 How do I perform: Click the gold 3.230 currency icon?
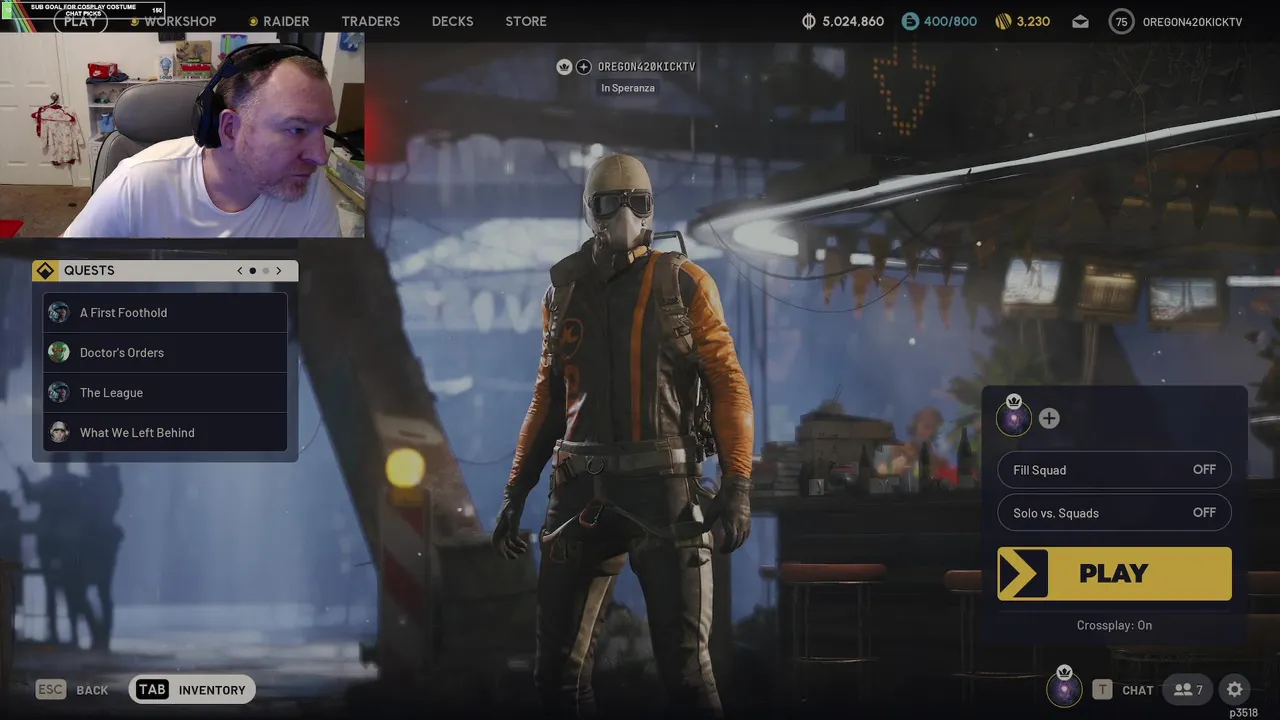tap(1003, 21)
